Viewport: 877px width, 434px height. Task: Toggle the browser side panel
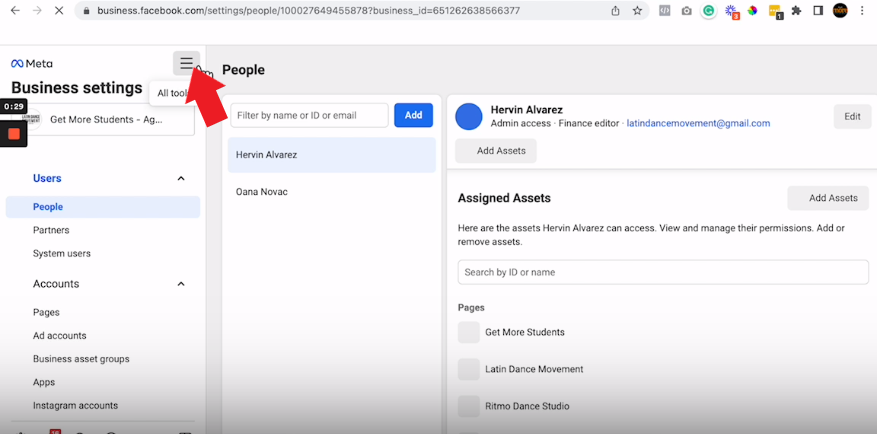pyautogui.click(x=818, y=11)
